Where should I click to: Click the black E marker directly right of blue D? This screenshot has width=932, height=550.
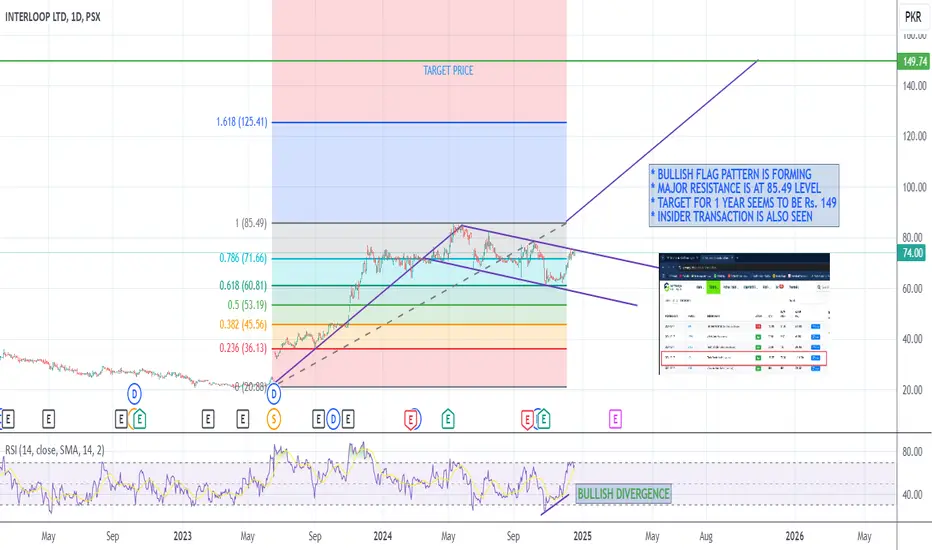point(348,420)
